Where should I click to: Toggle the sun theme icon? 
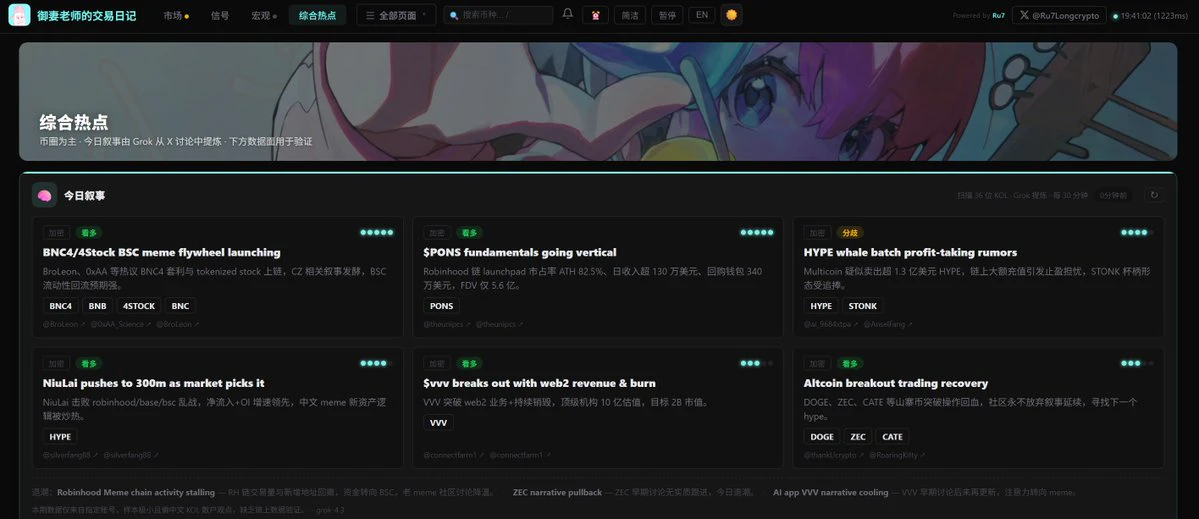click(x=731, y=15)
